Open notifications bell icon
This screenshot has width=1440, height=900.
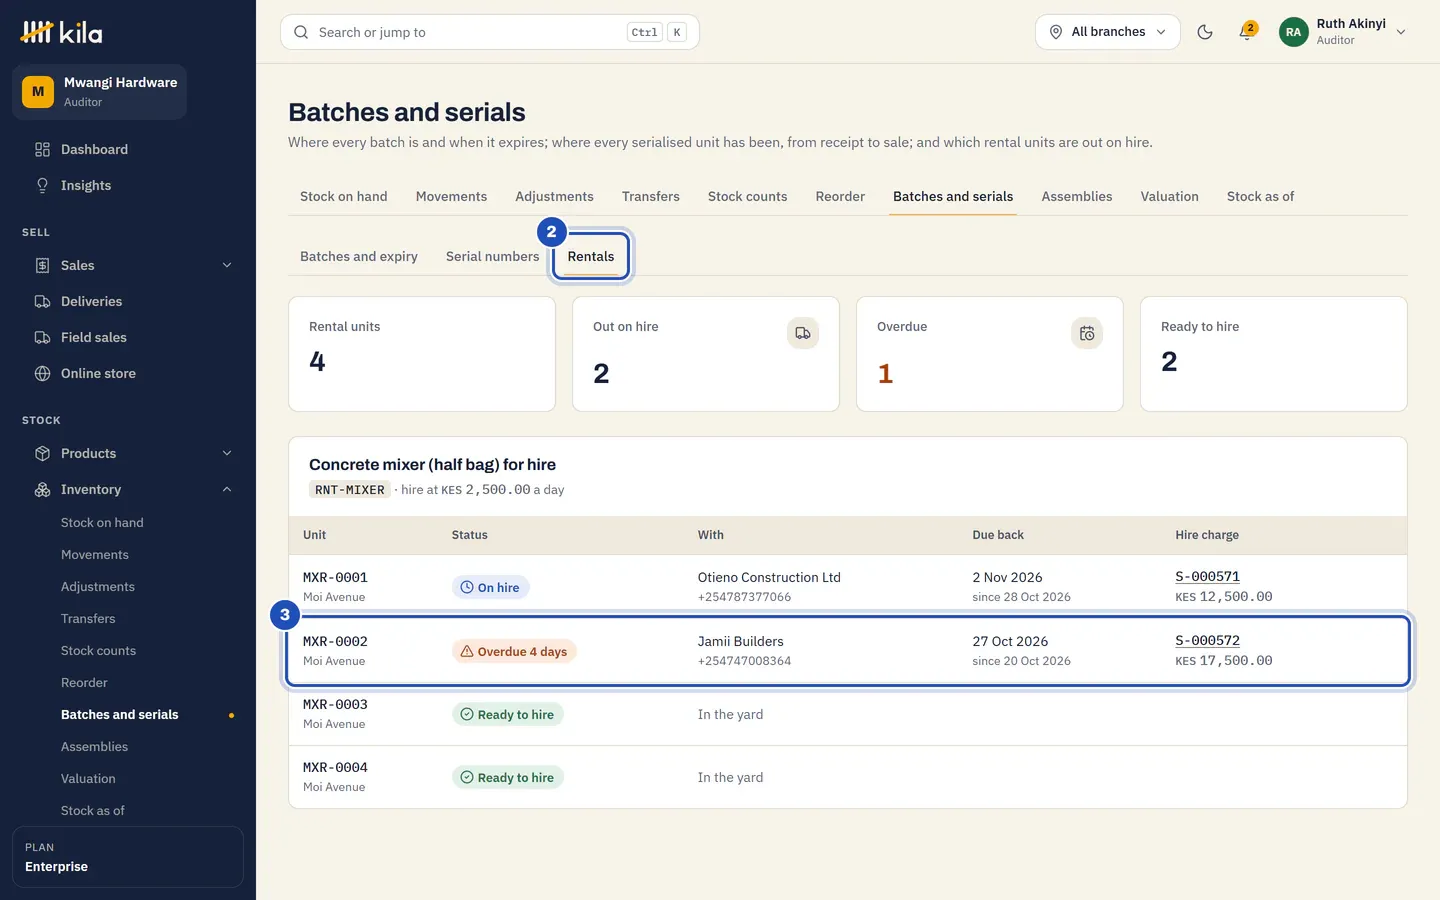[1246, 32]
